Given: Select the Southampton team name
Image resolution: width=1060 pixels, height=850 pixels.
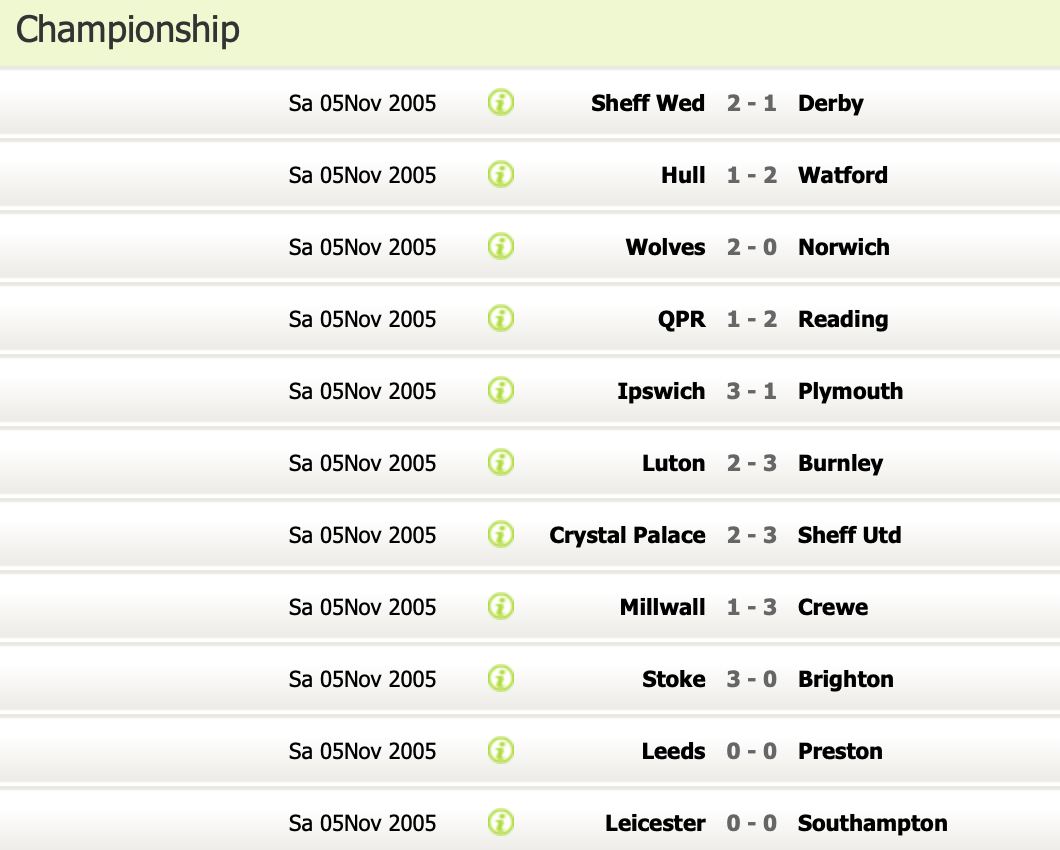Looking at the screenshot, I should (x=872, y=823).
